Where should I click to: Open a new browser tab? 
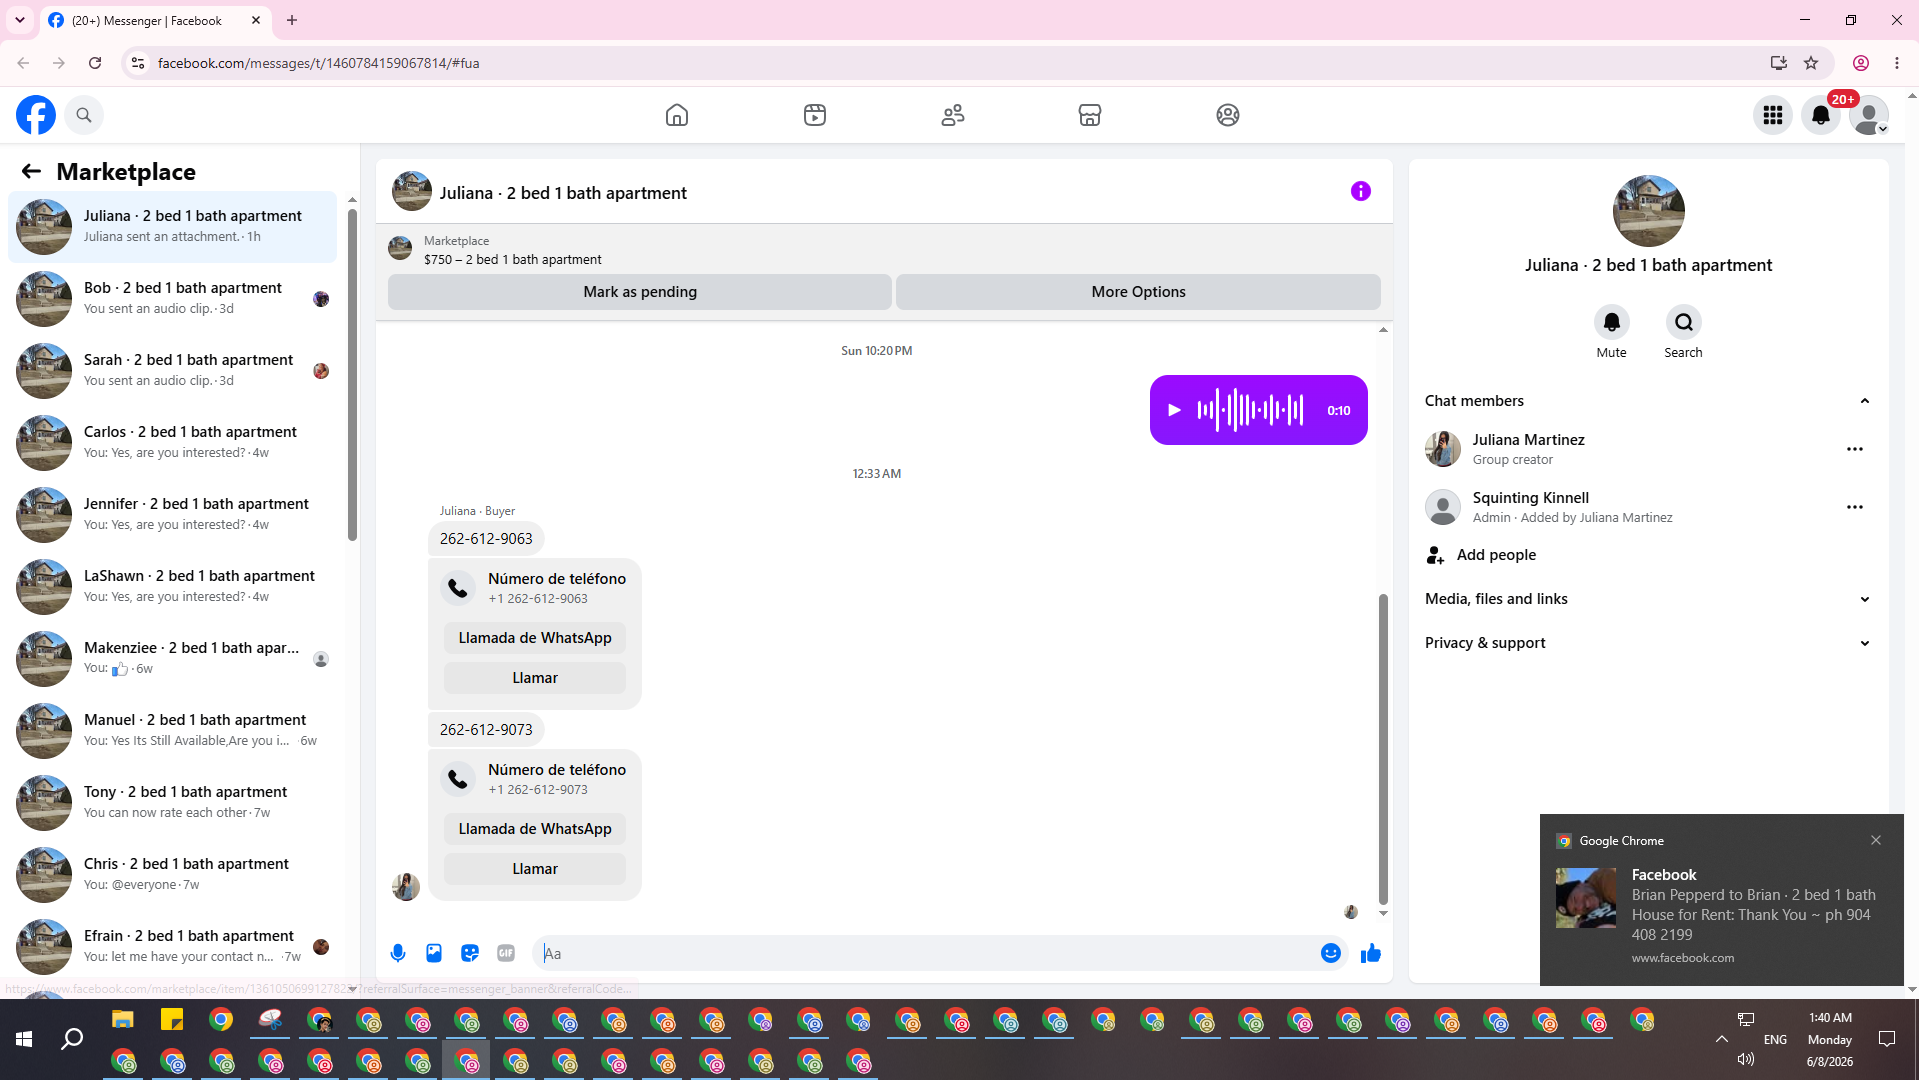(292, 20)
